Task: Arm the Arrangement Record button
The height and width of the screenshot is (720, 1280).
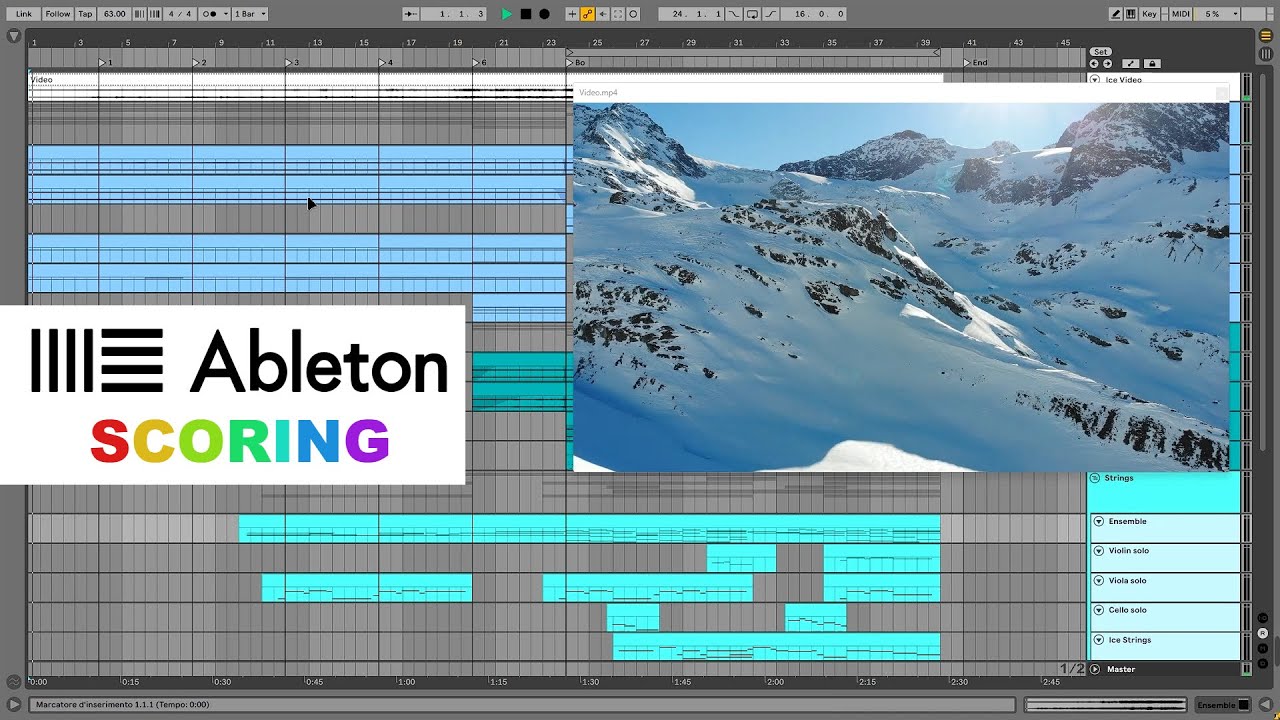Action: (x=544, y=14)
